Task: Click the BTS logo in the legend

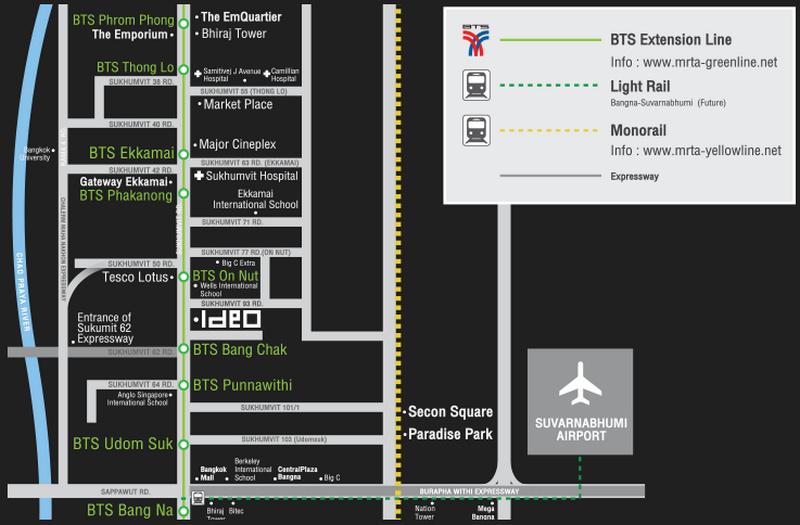Action: pyautogui.click(x=476, y=40)
